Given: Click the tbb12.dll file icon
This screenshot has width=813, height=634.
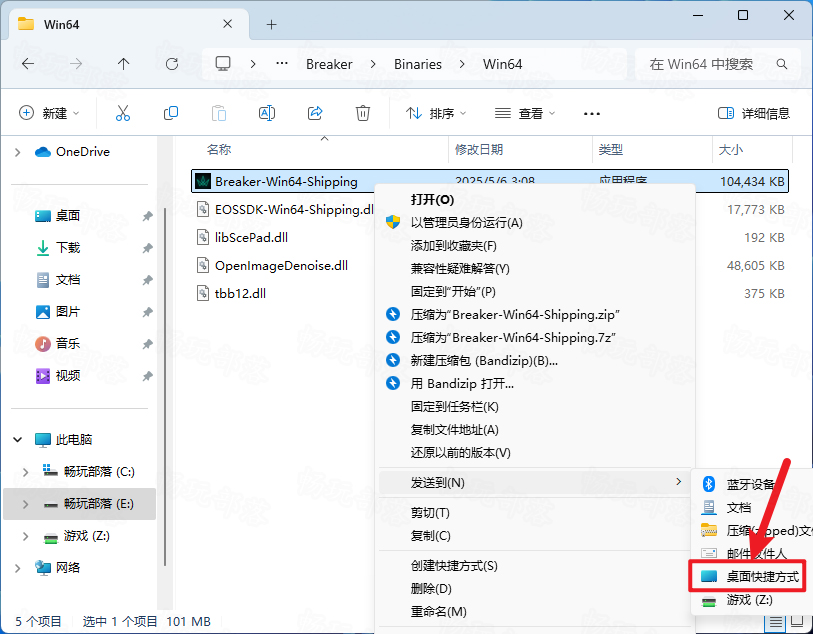Looking at the screenshot, I should pyautogui.click(x=203, y=293).
